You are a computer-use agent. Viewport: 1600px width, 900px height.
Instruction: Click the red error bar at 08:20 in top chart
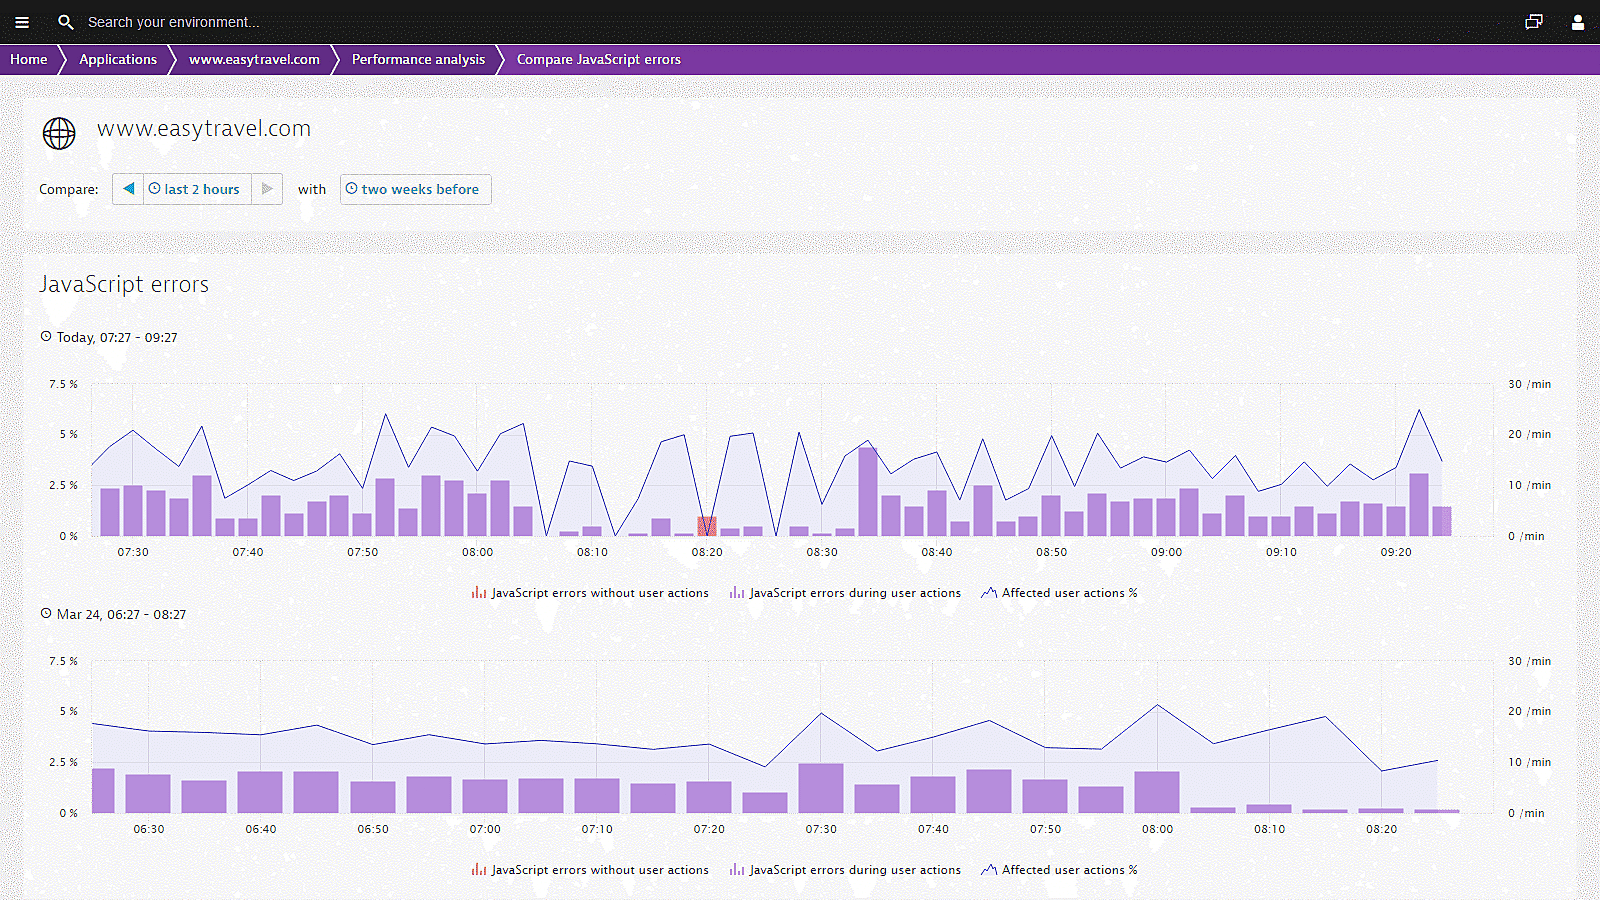click(x=707, y=526)
